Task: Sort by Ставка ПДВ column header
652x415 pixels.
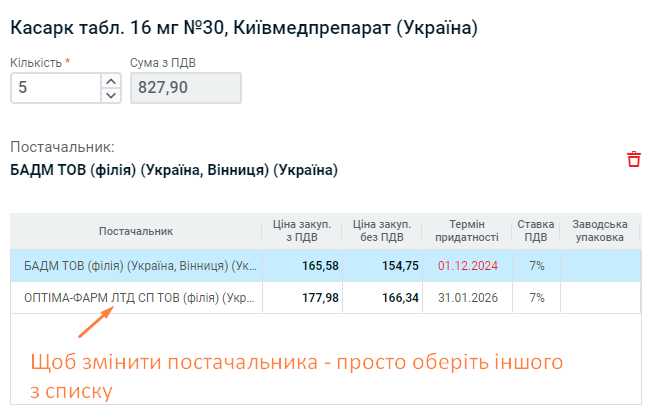Action: [536, 231]
